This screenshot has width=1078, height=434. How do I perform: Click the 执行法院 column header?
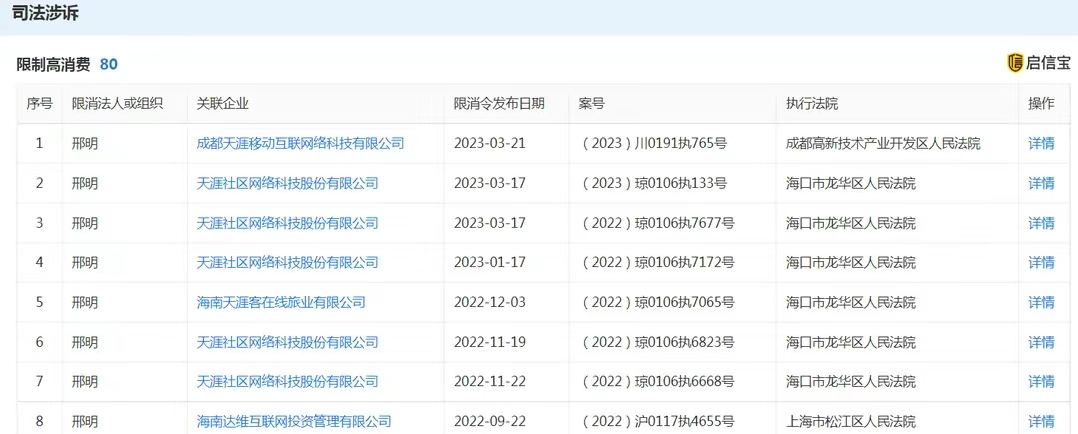(x=812, y=104)
